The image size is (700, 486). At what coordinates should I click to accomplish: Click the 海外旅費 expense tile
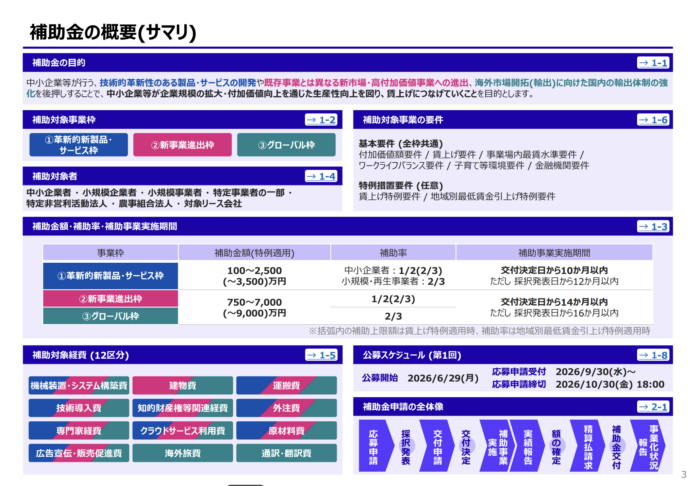pos(183,453)
